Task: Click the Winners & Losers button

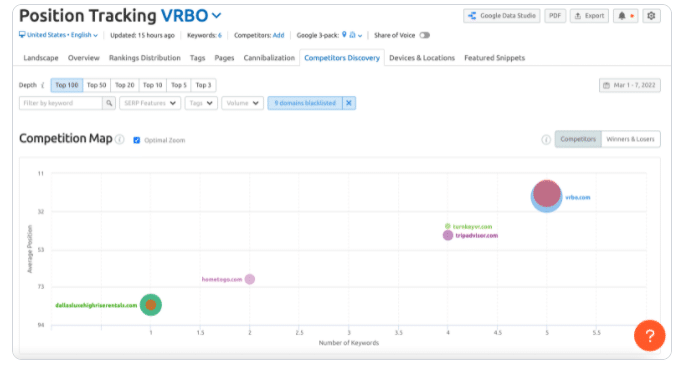Action: 630,139
